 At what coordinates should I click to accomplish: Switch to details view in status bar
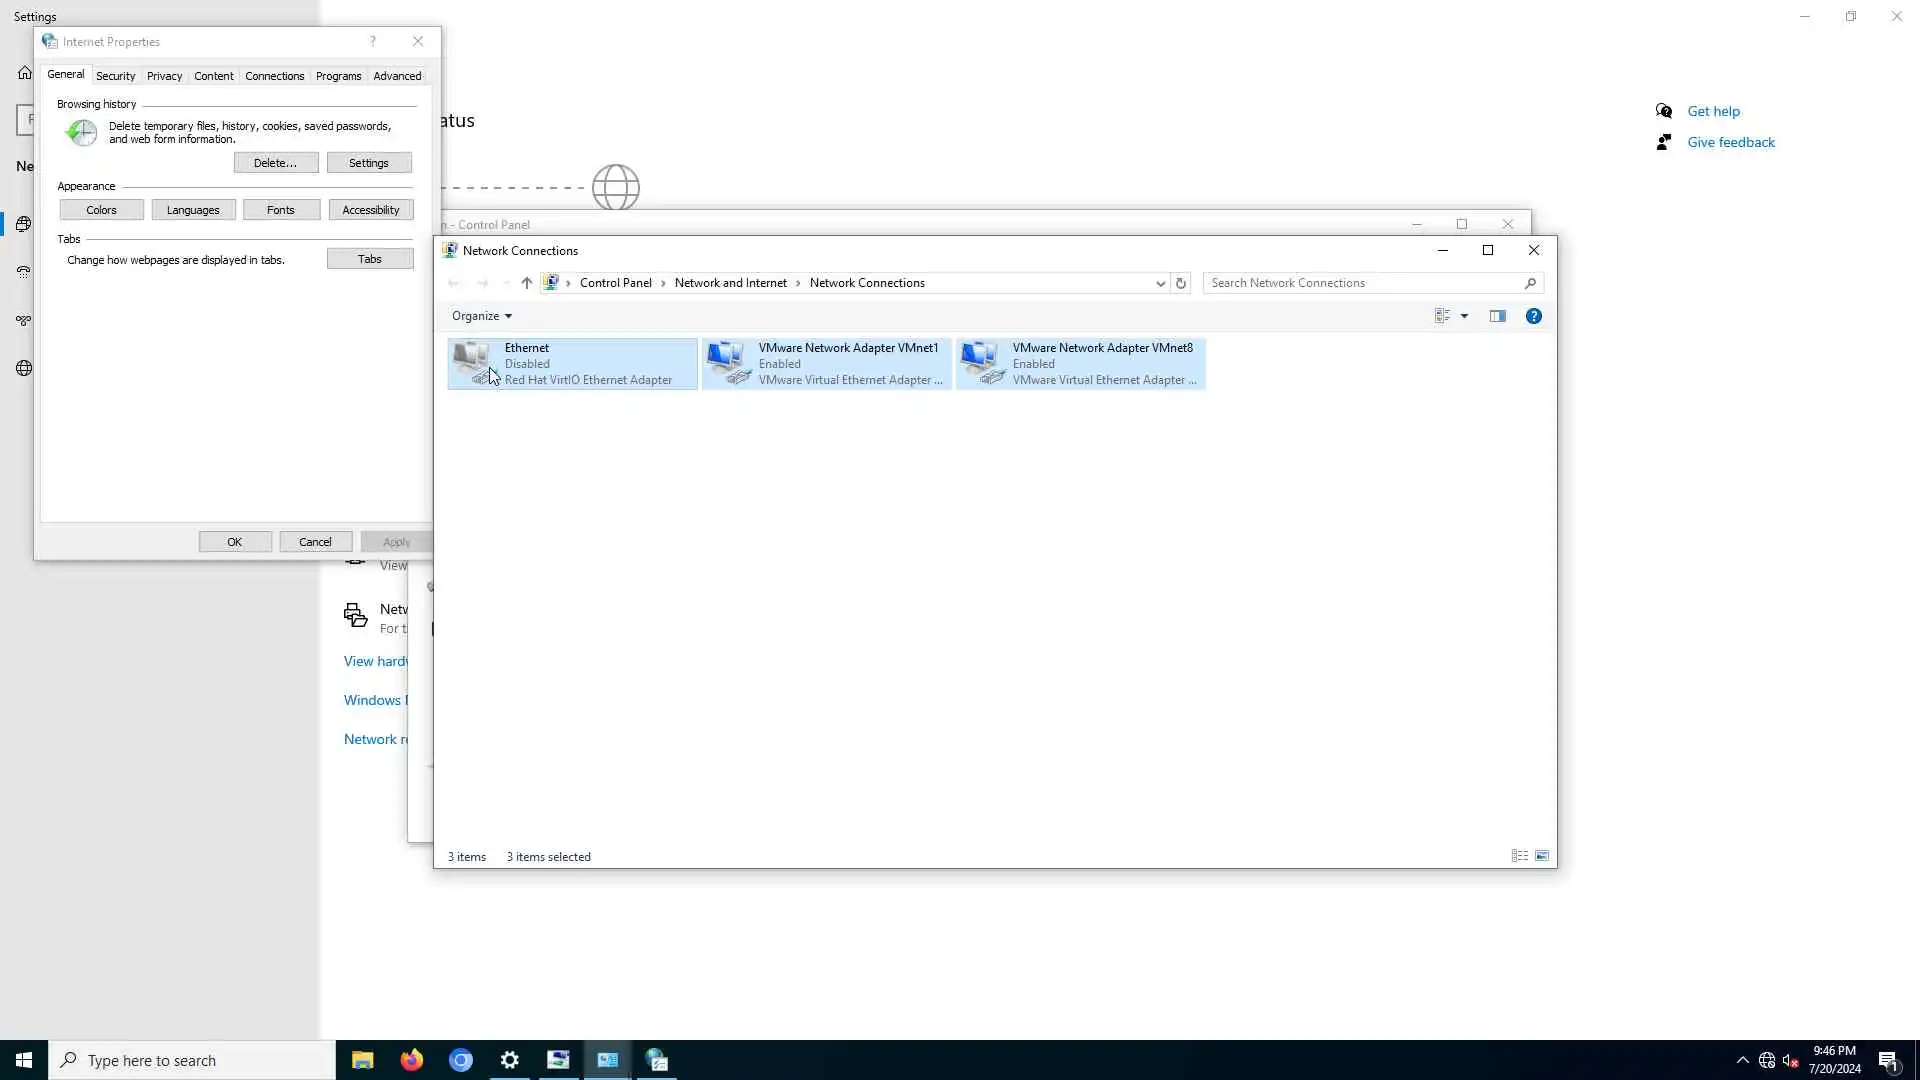point(1519,856)
